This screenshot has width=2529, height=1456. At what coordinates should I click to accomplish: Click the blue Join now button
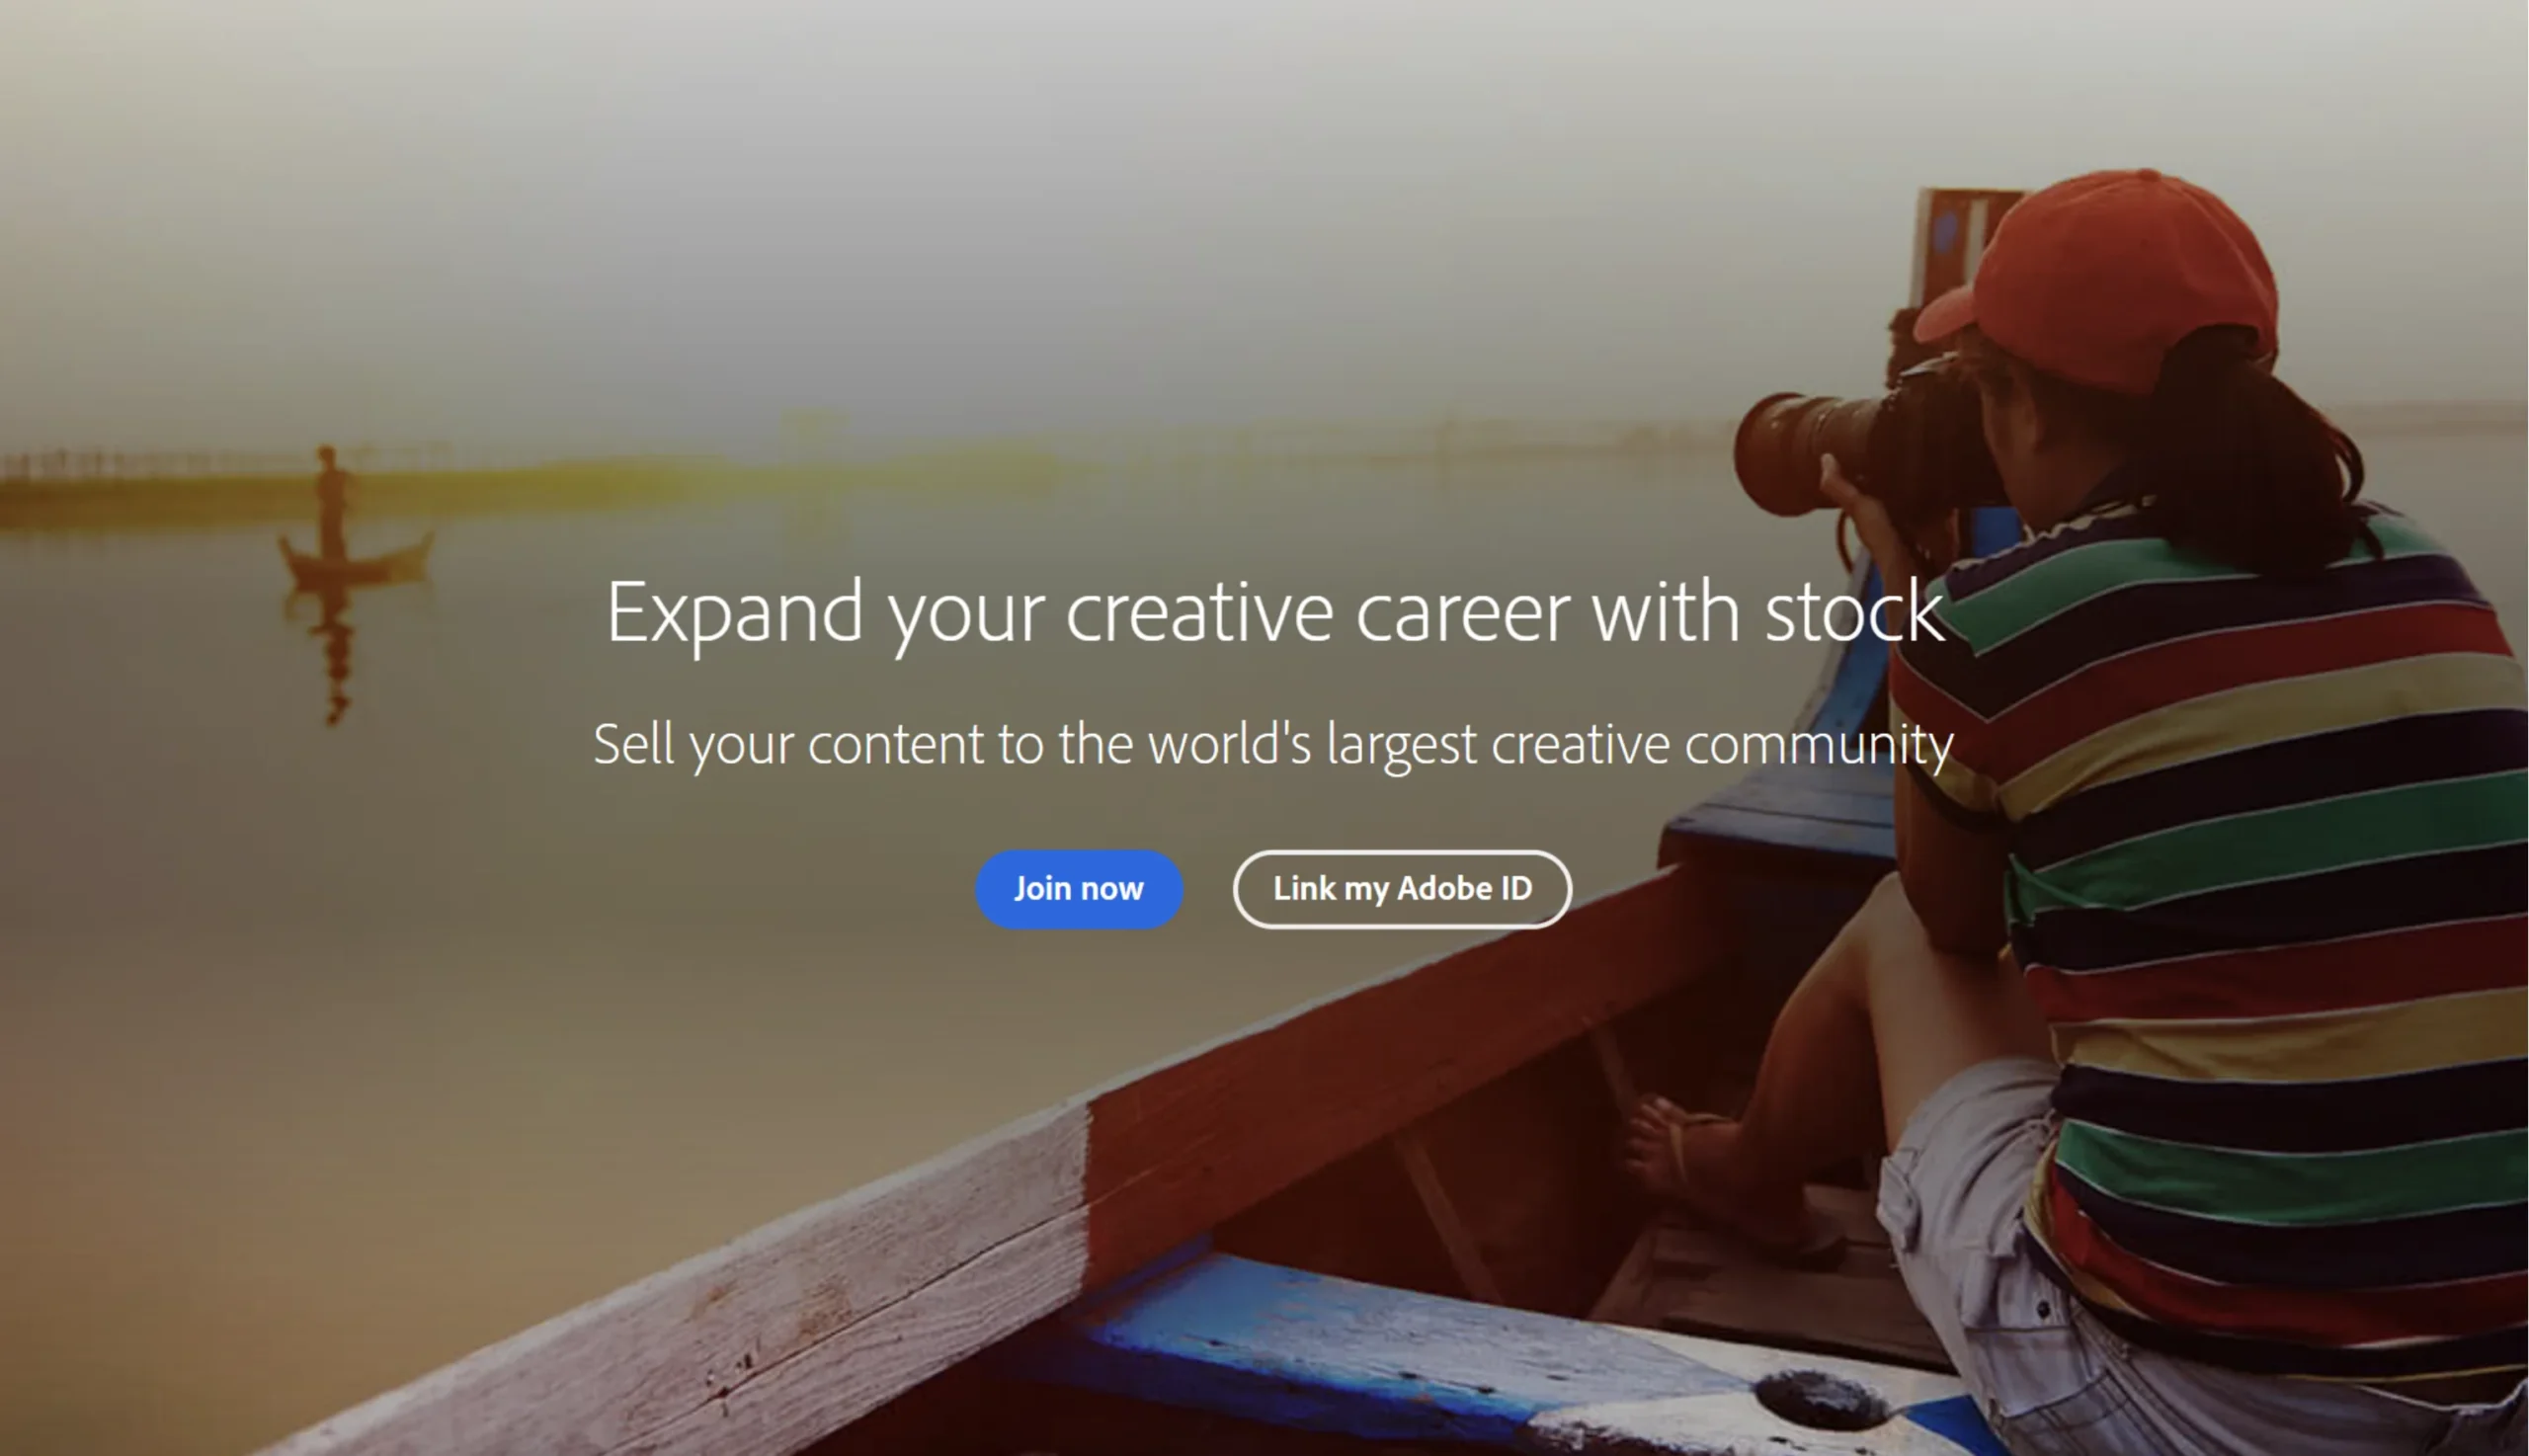pyautogui.click(x=1079, y=889)
